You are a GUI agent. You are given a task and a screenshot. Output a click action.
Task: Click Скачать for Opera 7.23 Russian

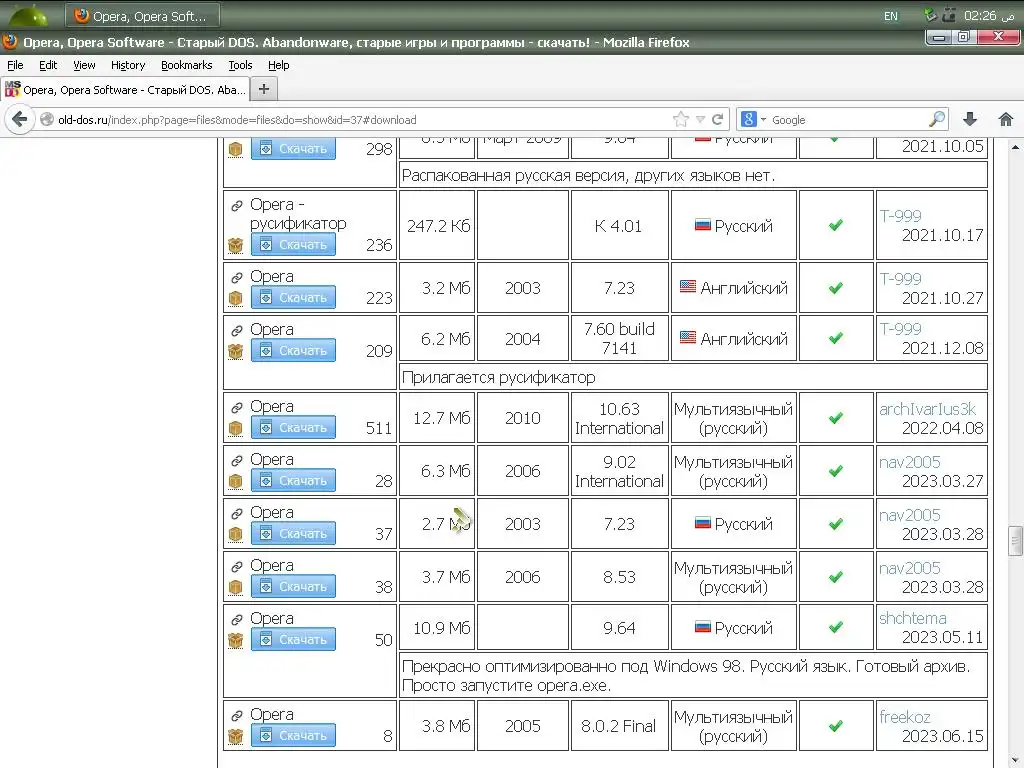[x=293, y=533]
